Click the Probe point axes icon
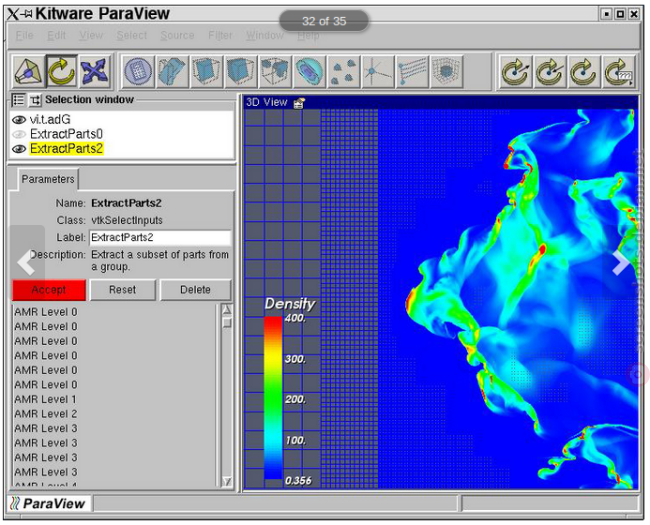 click(377, 71)
